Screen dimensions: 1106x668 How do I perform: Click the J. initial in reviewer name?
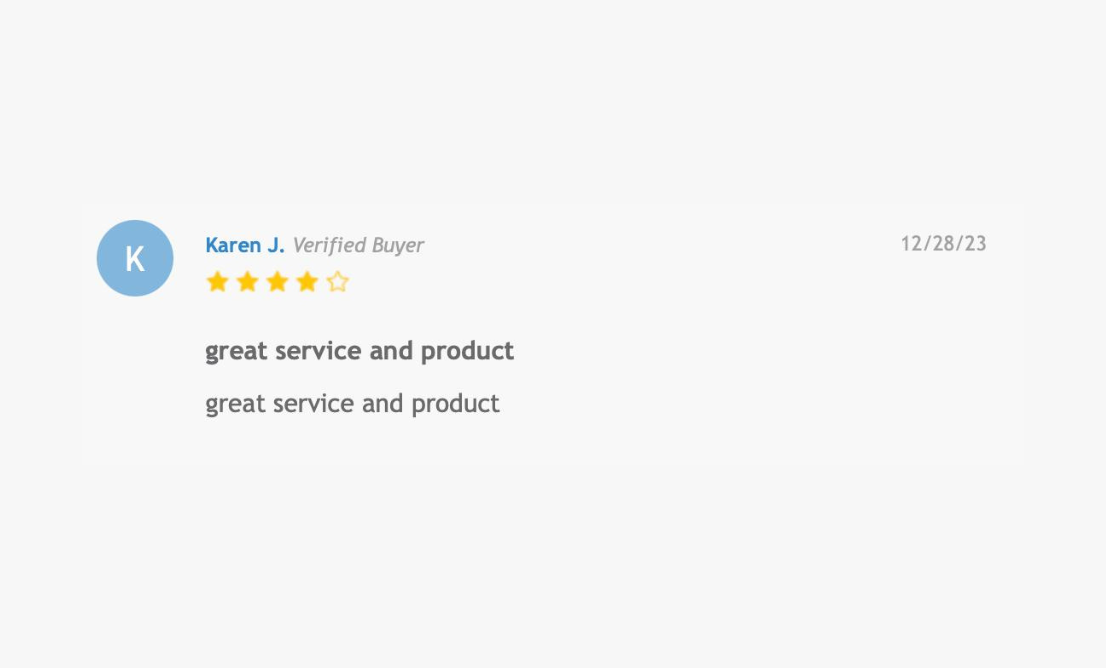tap(275, 245)
